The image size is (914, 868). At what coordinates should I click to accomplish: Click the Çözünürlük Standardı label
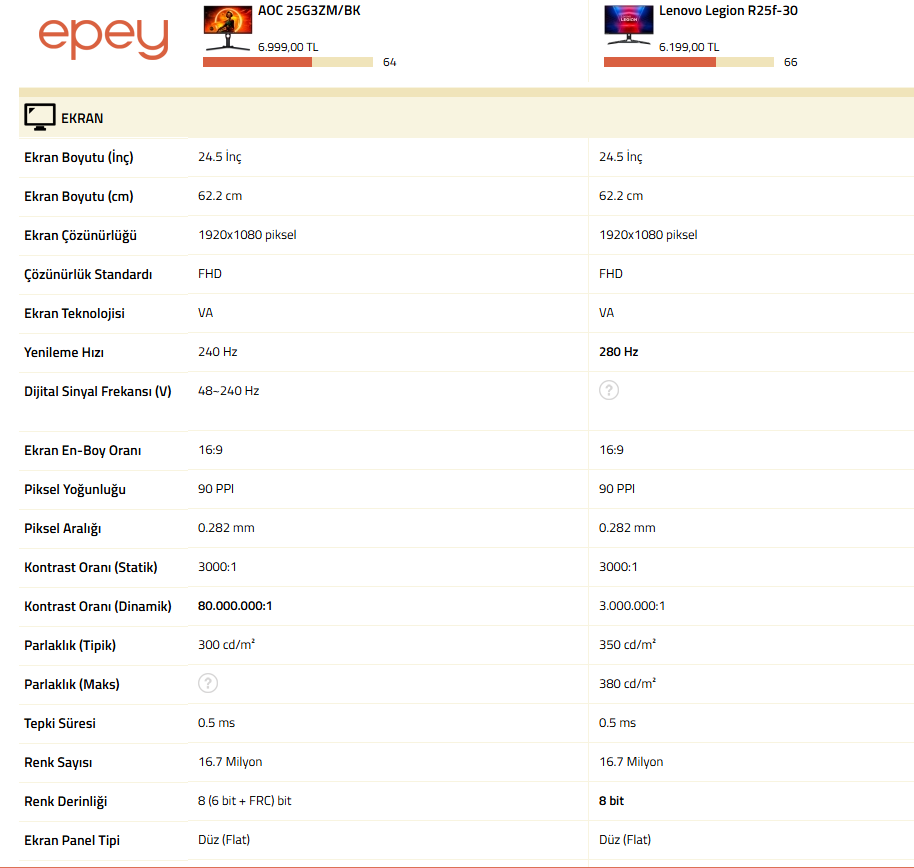point(88,275)
